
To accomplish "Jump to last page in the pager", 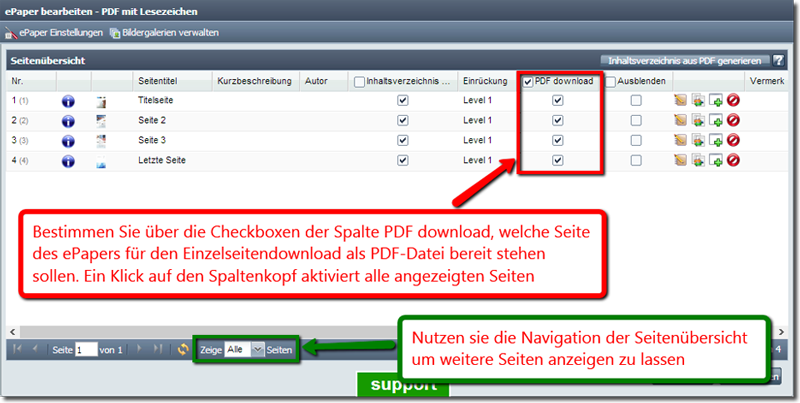I will (x=158, y=349).
